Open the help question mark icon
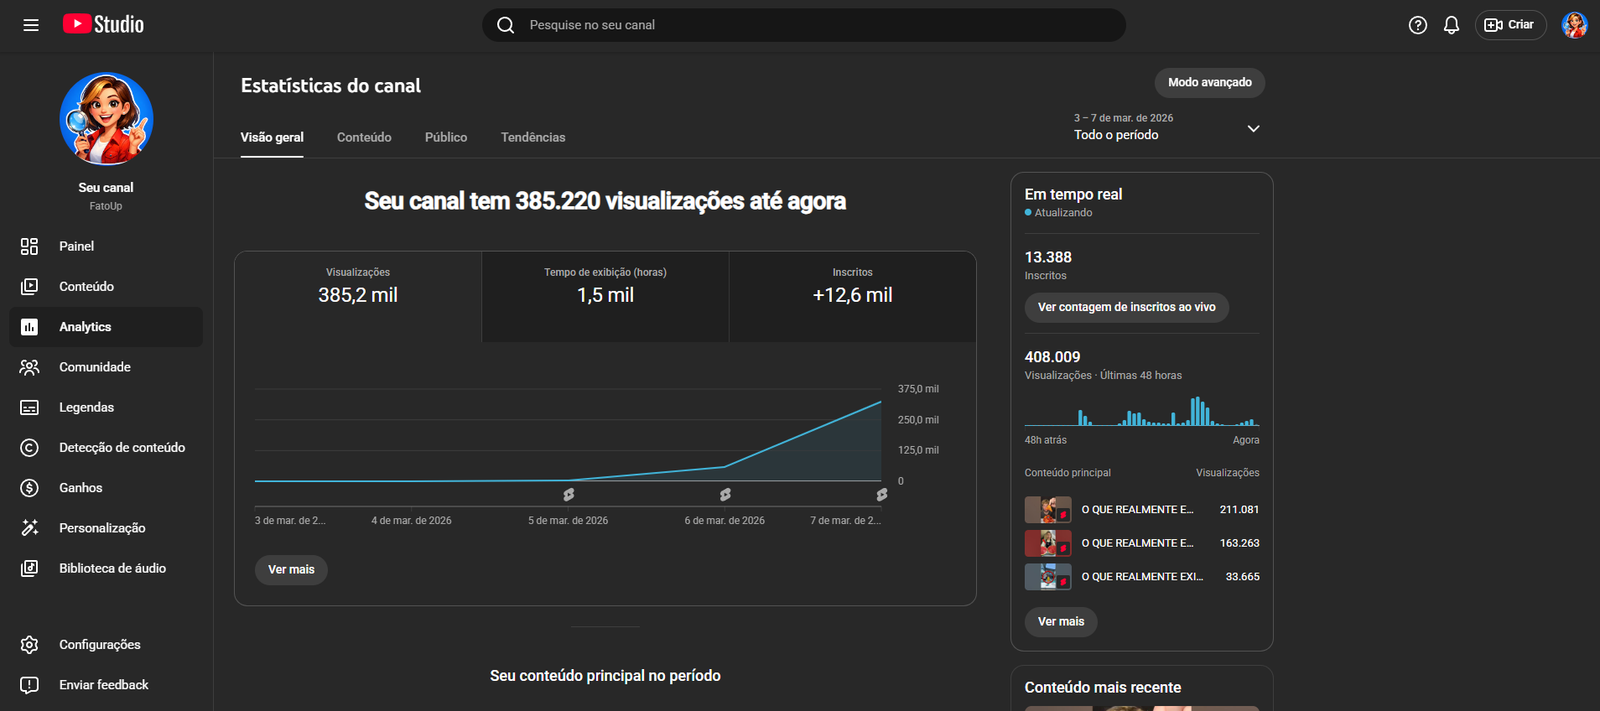1600x711 pixels. tap(1417, 25)
